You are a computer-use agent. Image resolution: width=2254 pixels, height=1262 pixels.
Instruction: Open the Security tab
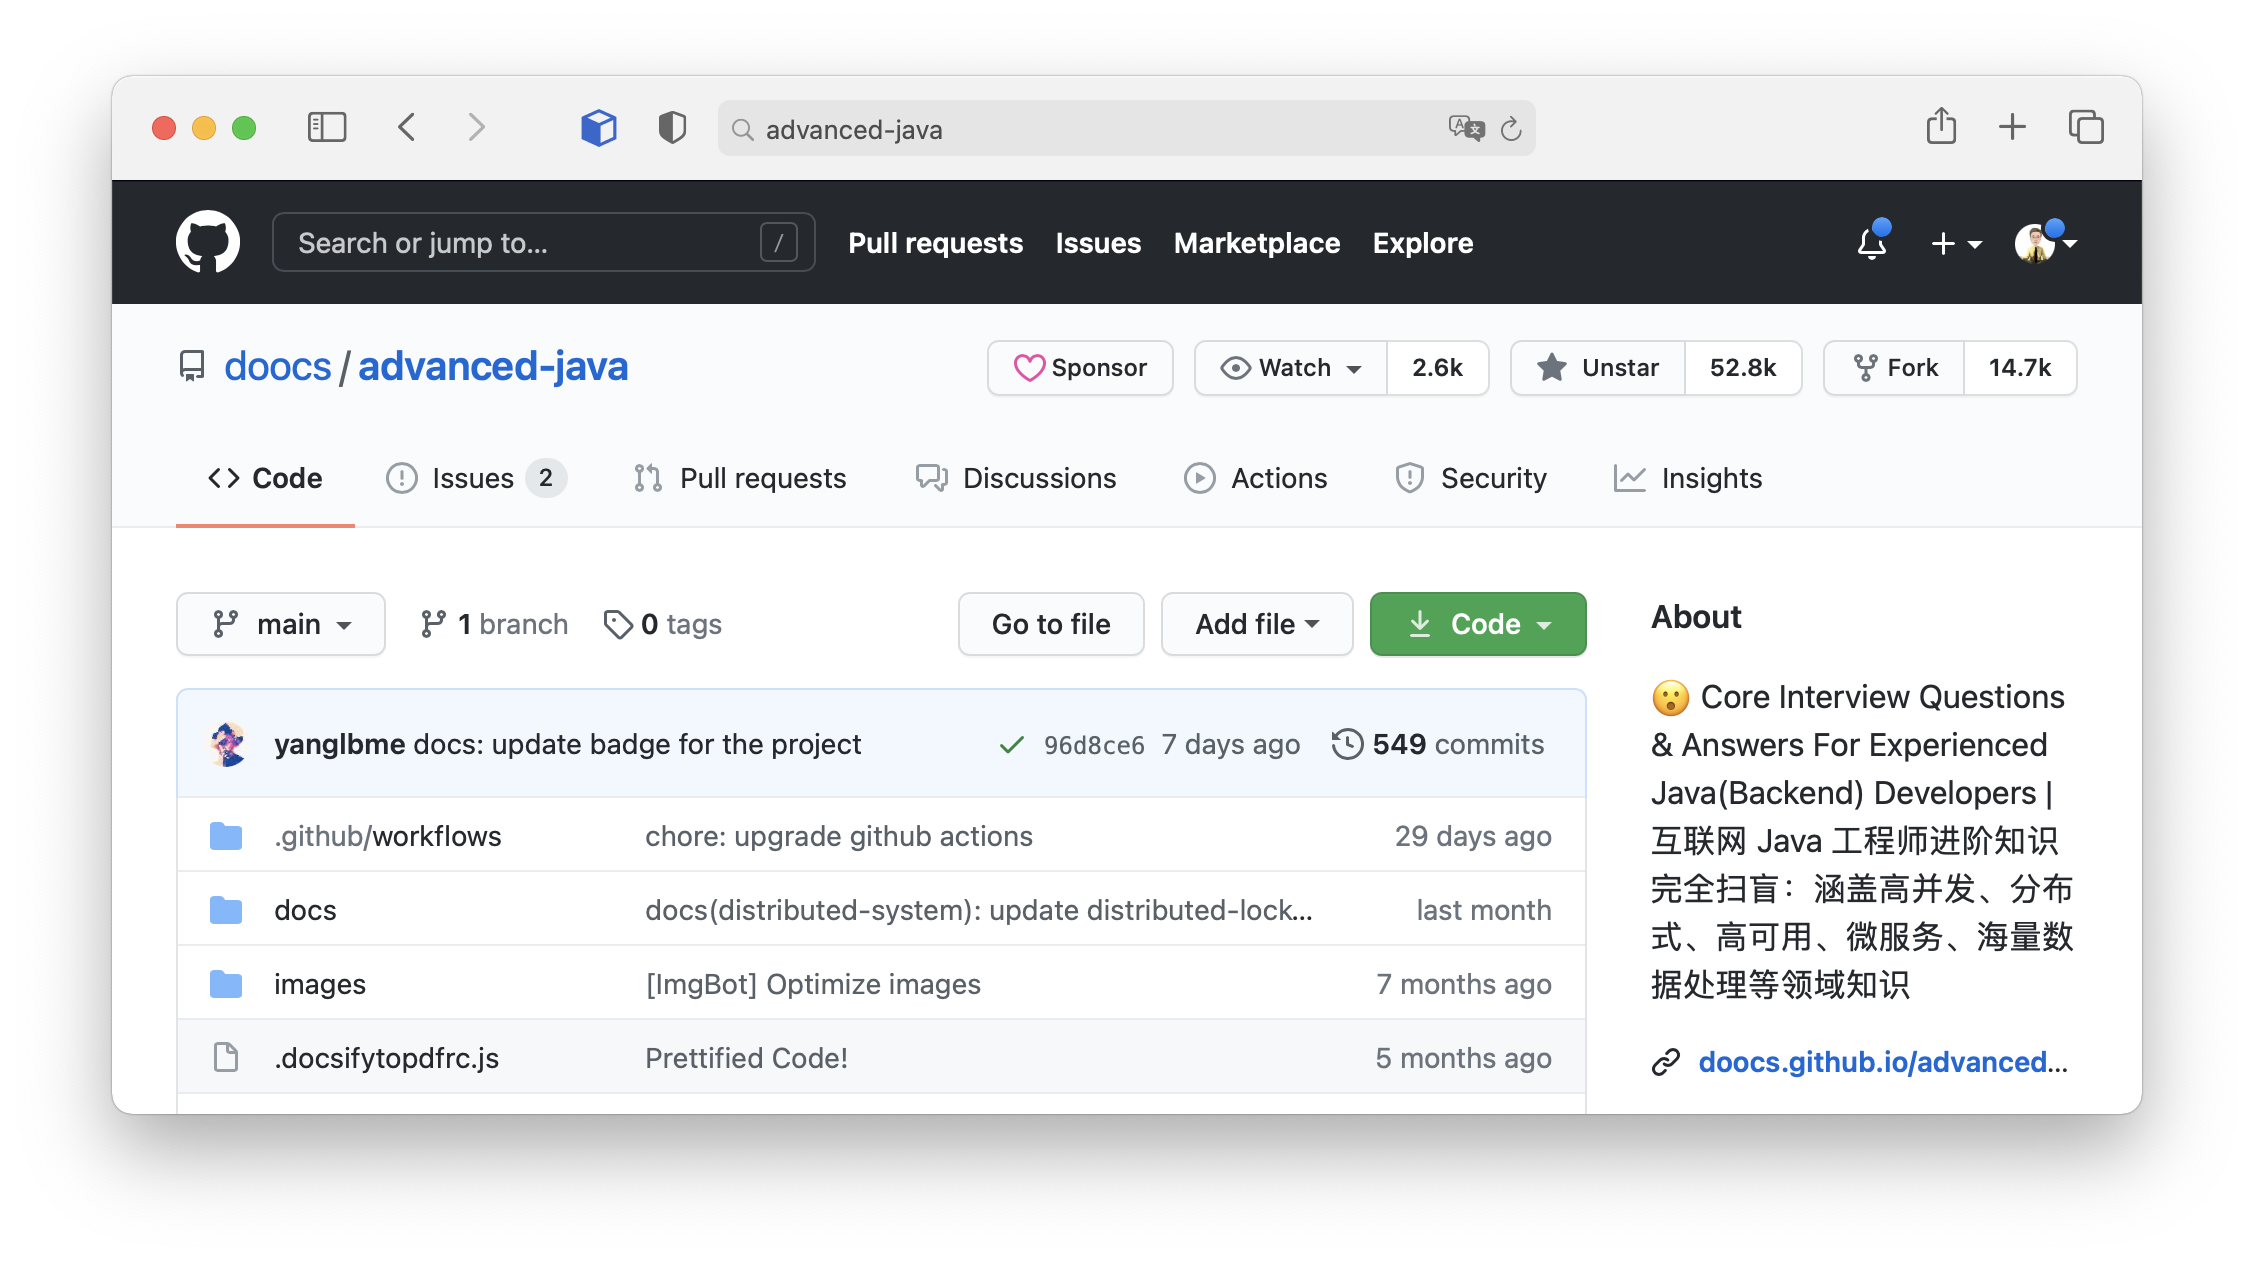coord(1471,478)
